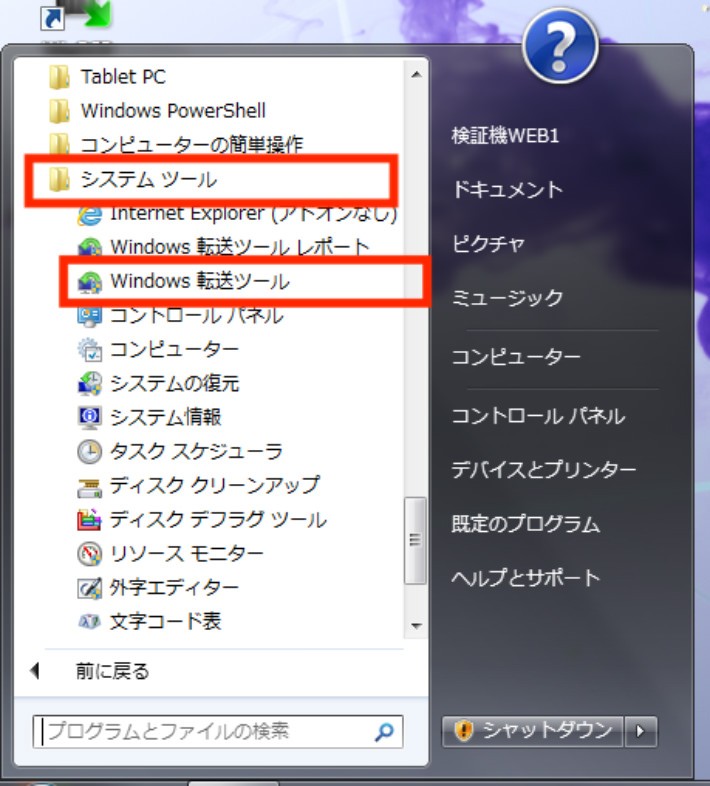Open the Tablet PC folder icon

click(x=60, y=77)
